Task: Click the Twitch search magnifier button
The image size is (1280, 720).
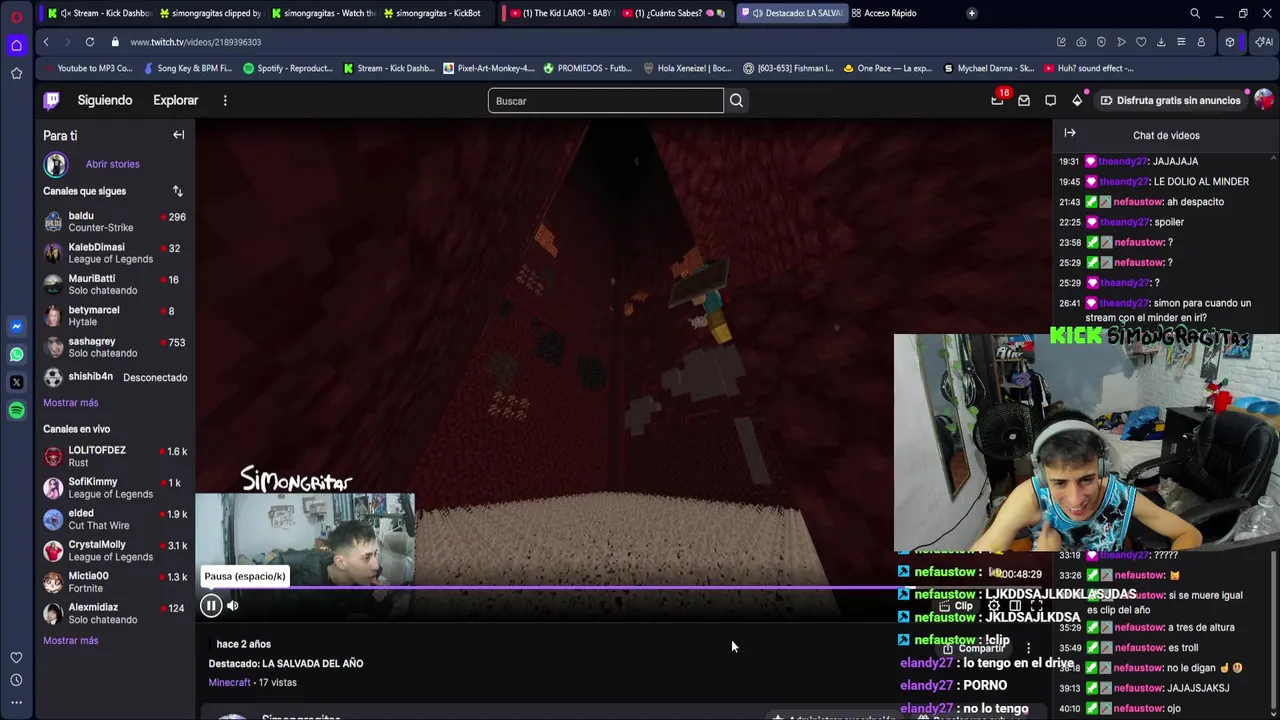Action: click(x=736, y=100)
